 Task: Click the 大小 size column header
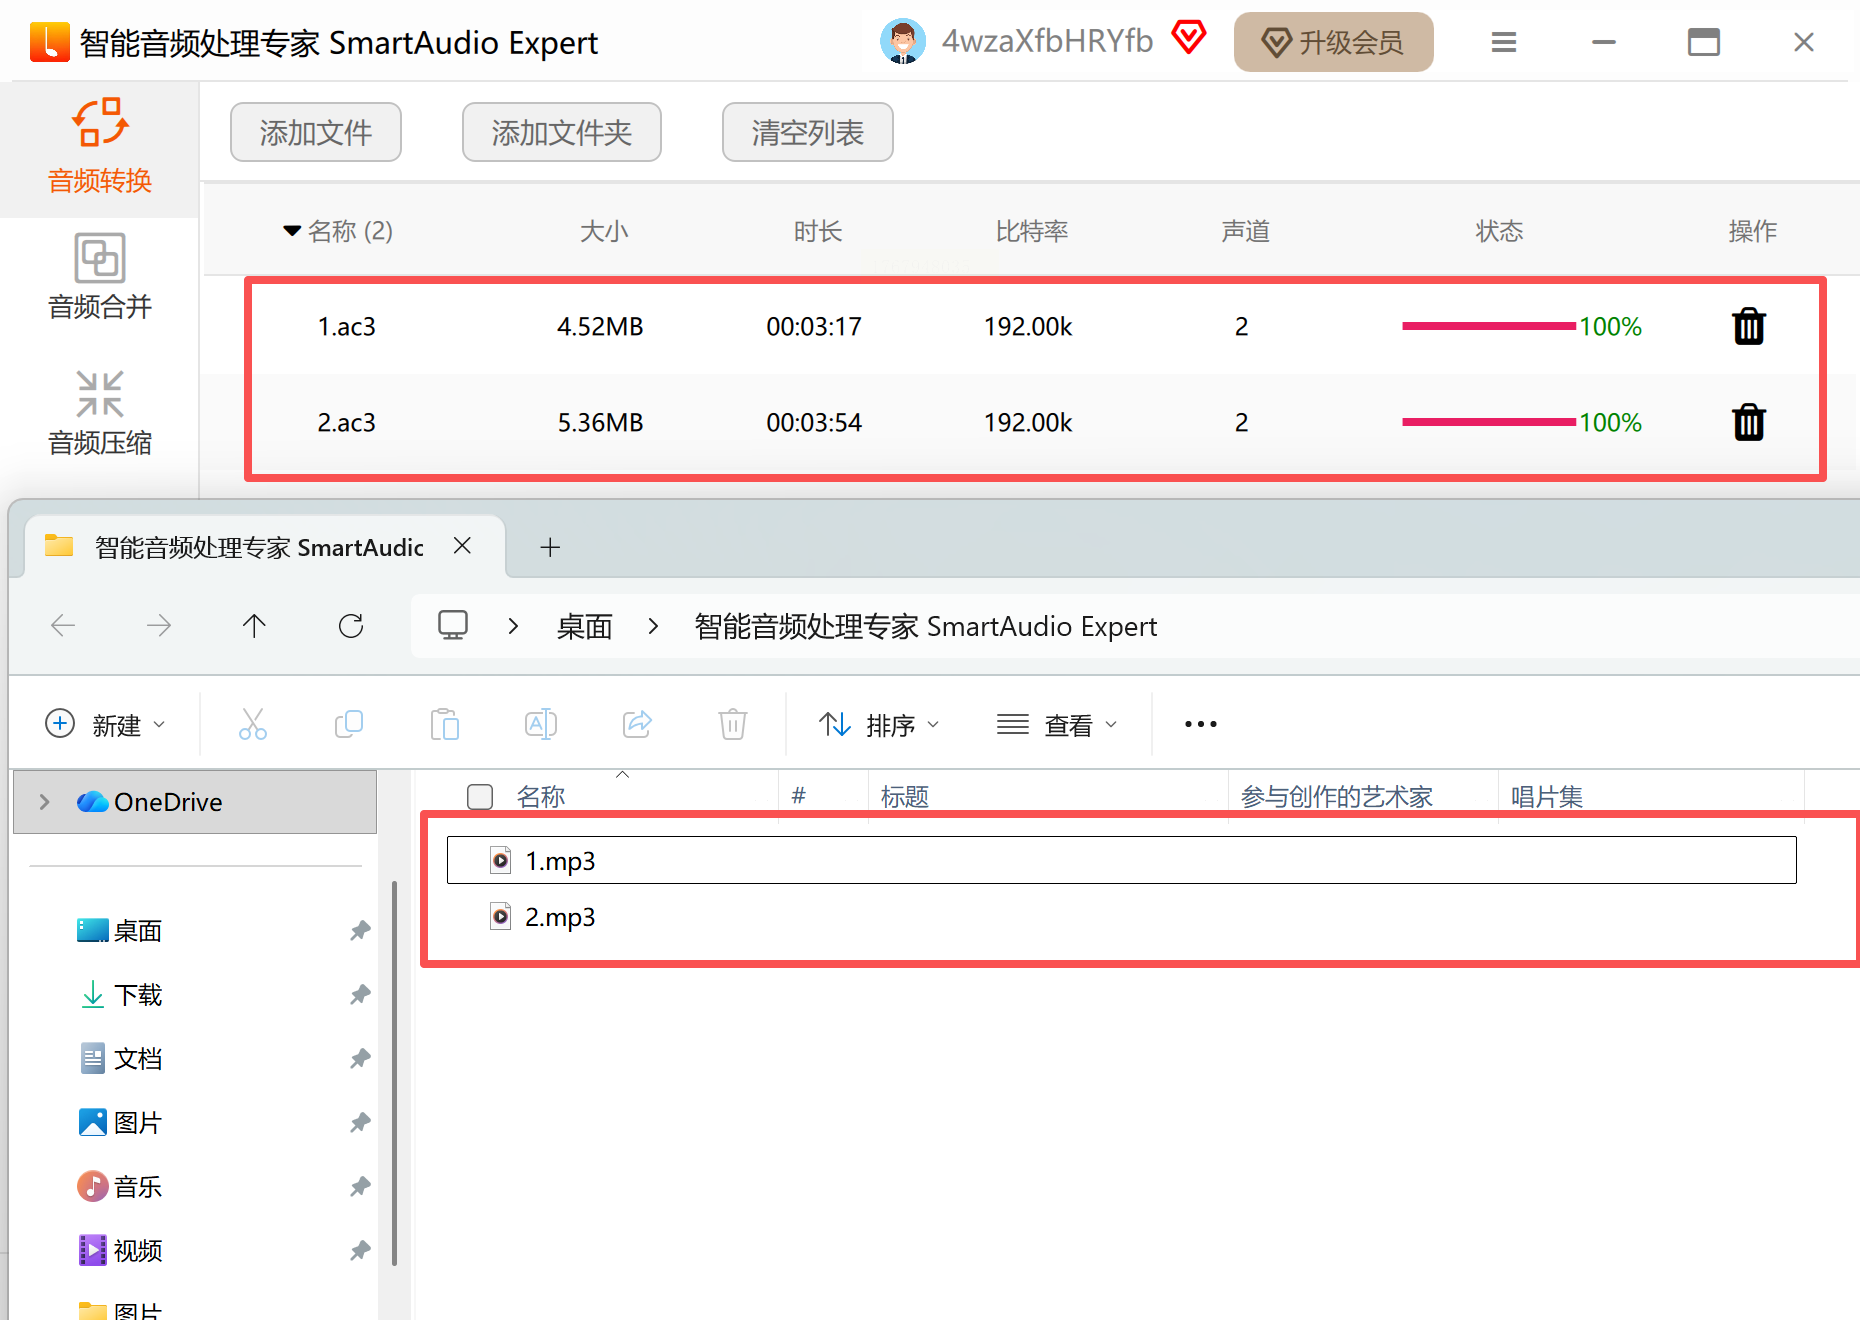click(604, 231)
